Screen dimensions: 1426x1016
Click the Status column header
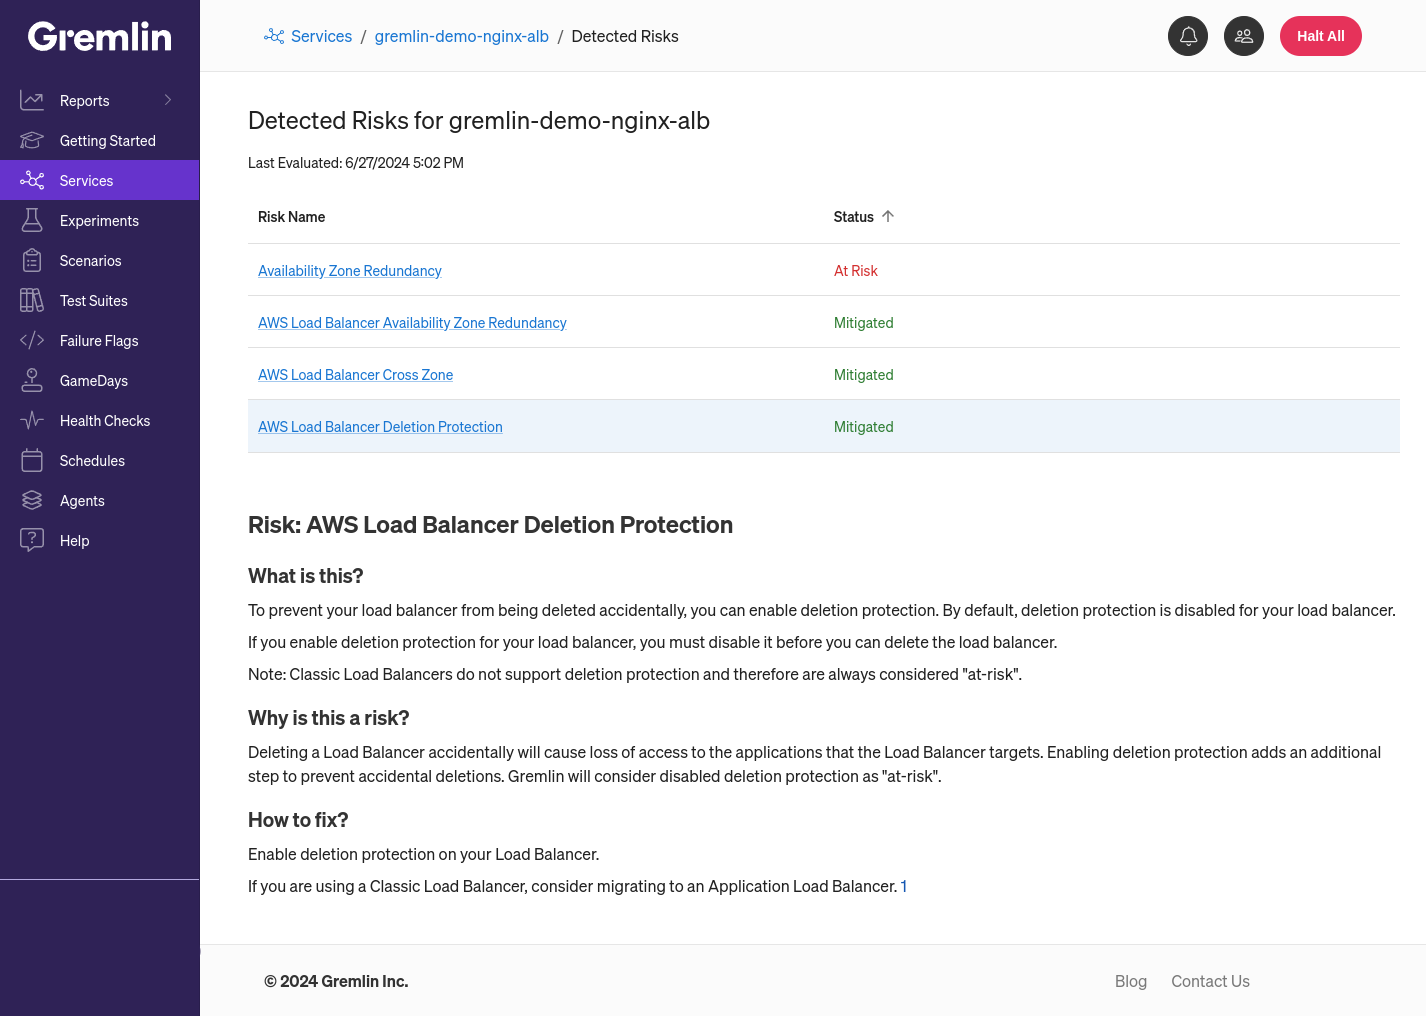(854, 216)
